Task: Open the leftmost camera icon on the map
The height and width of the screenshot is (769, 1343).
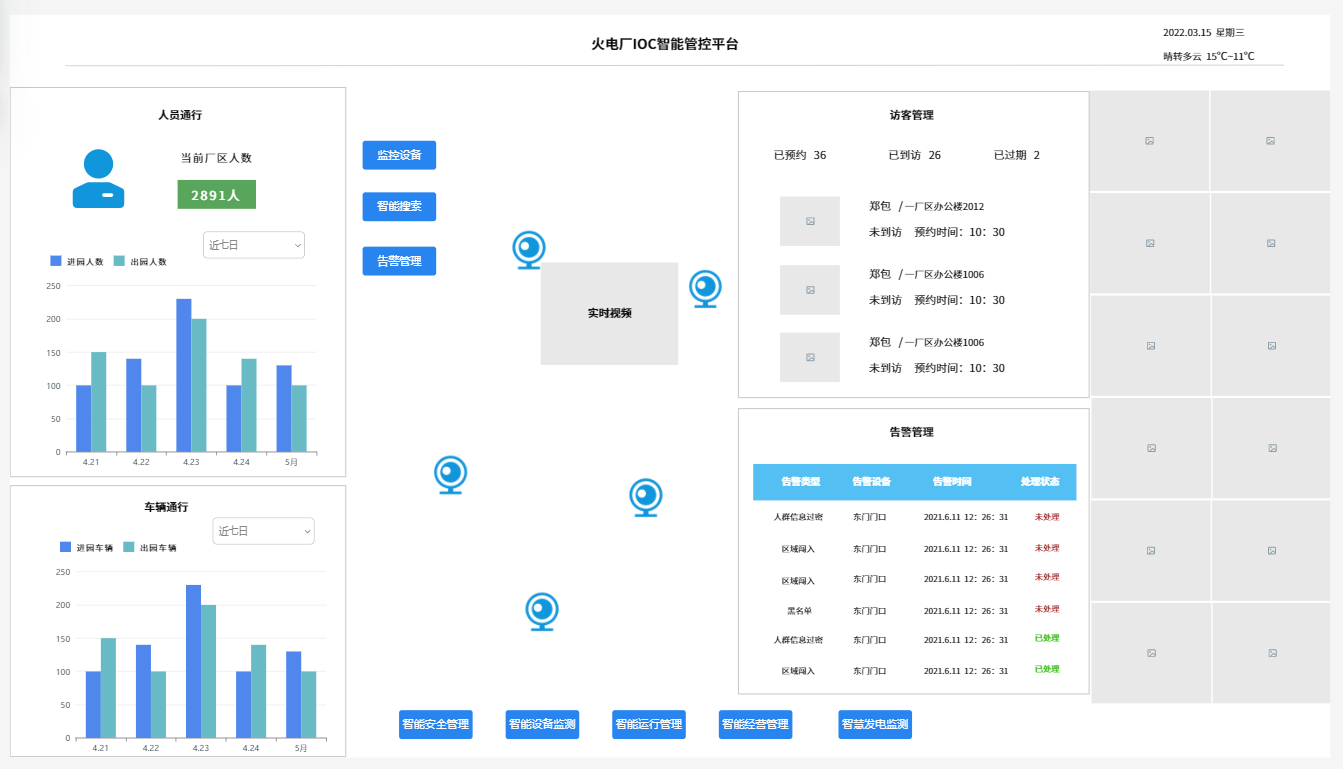Action: coord(450,475)
